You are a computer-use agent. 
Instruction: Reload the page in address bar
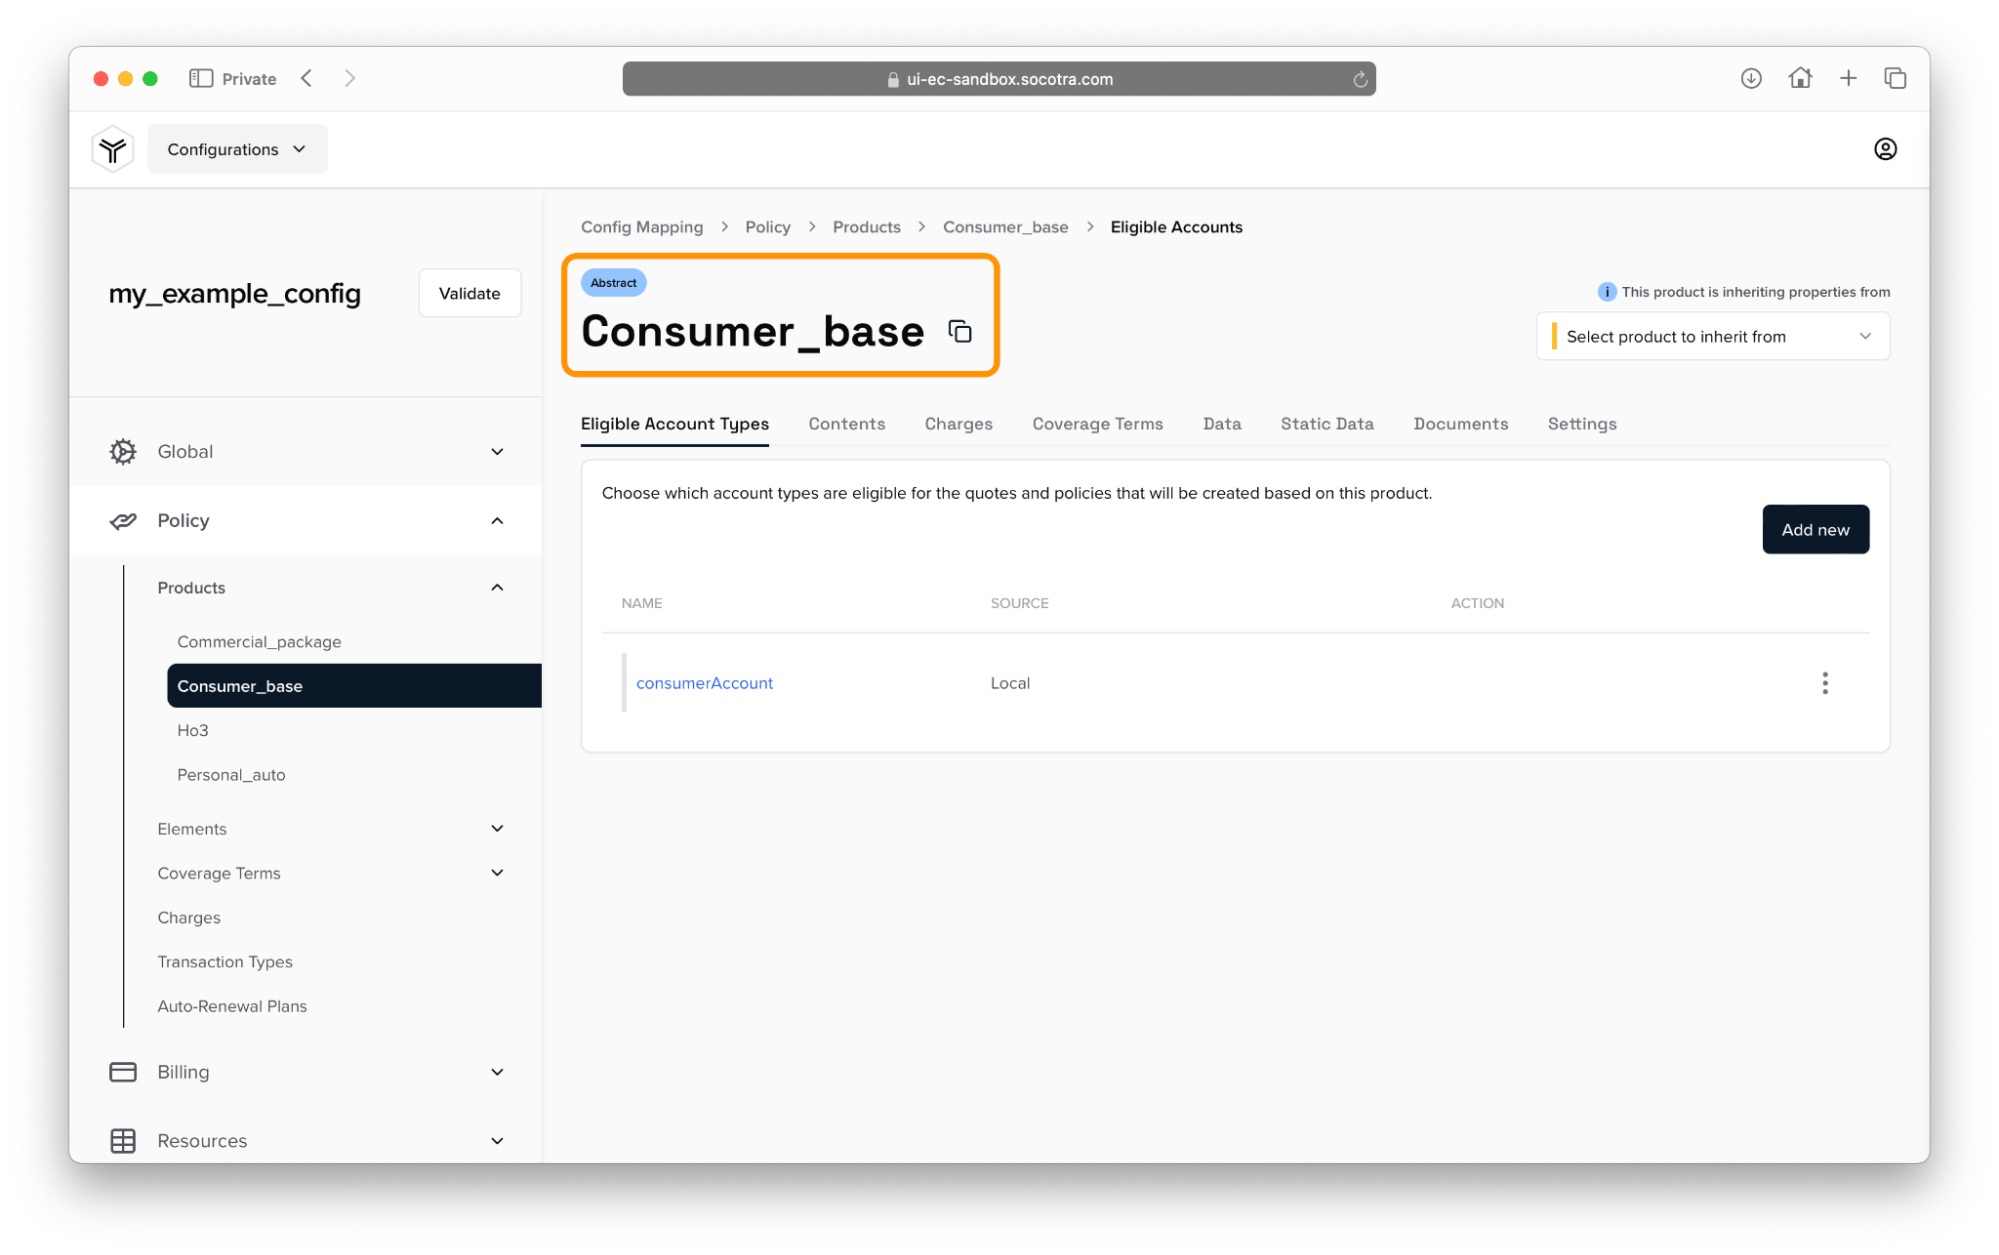1359,79
